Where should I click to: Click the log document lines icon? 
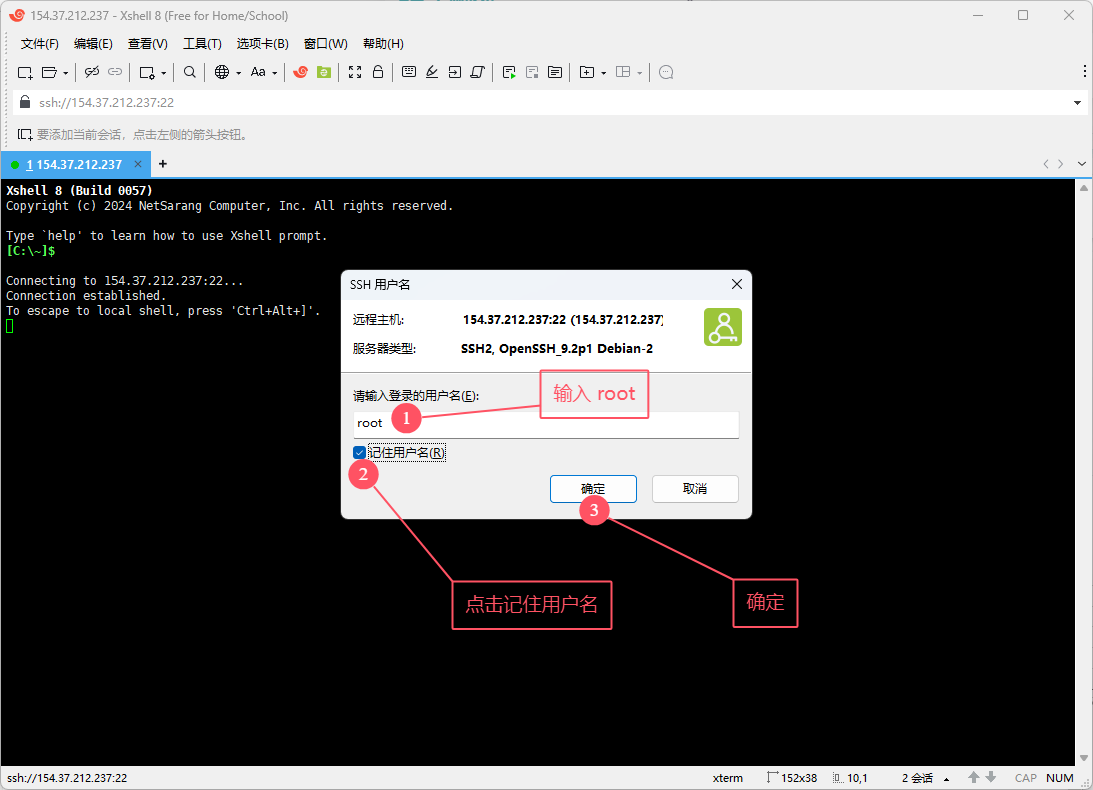555,72
